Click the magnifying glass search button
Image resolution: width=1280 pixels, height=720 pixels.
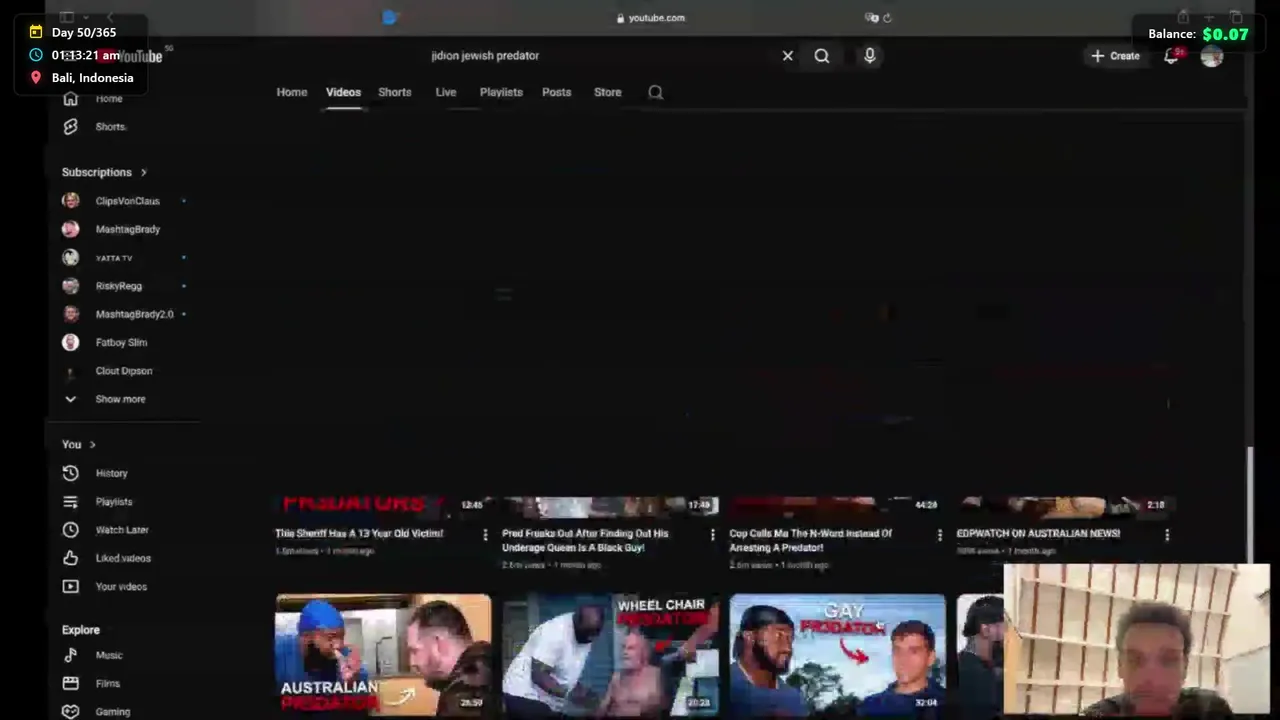821,56
